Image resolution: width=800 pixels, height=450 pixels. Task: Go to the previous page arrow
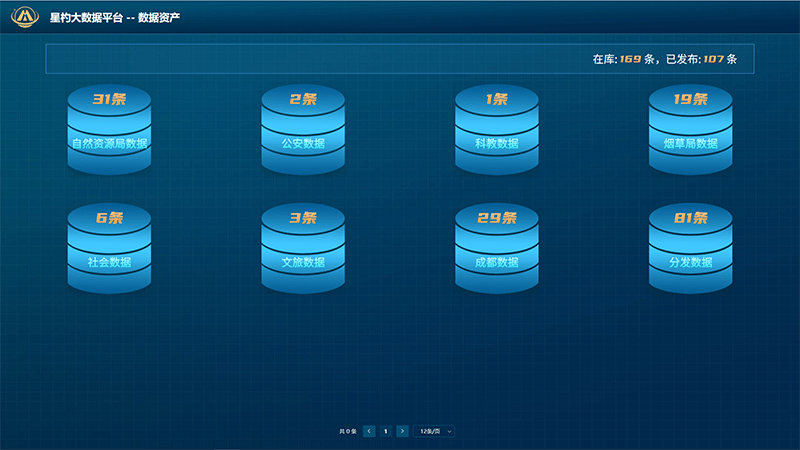[369, 431]
